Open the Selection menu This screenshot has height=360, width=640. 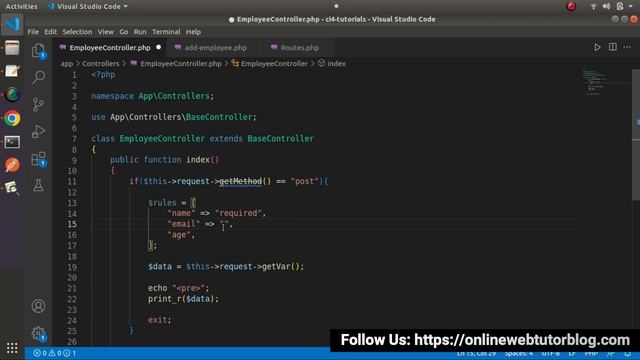click(x=77, y=32)
